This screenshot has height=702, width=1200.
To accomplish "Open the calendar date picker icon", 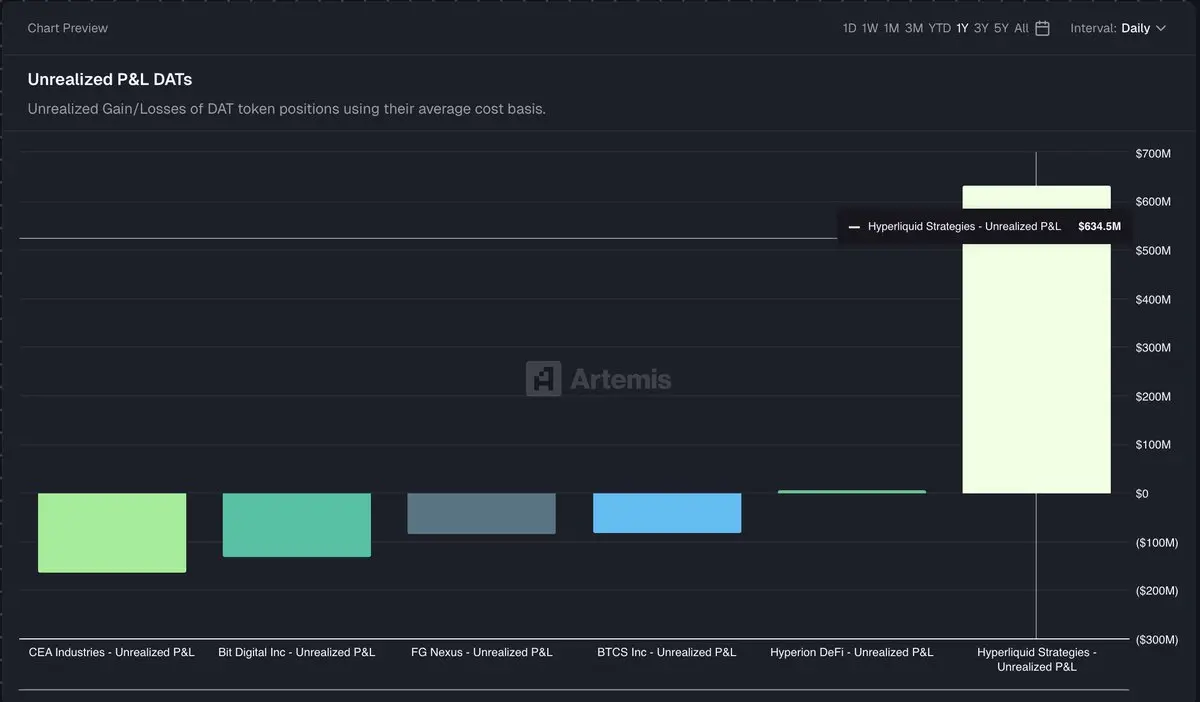I will click(x=1042, y=28).
